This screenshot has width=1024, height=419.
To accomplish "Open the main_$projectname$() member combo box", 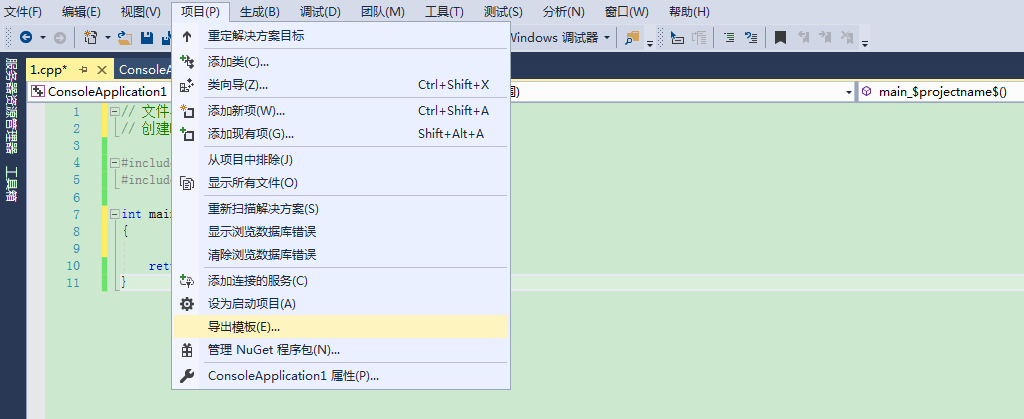I will 941,91.
